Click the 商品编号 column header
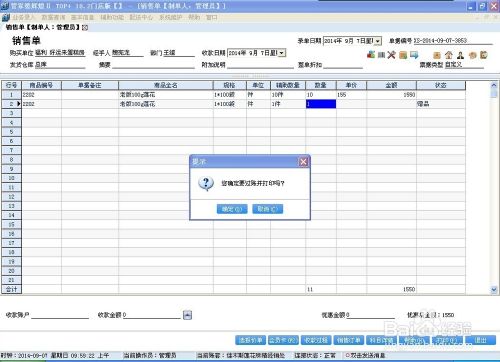 click(x=41, y=85)
